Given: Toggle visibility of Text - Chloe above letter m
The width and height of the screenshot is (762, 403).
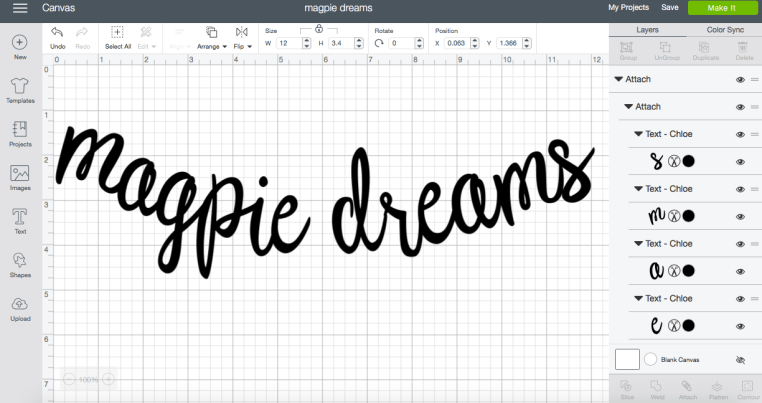Looking at the screenshot, I should tap(740, 190).
